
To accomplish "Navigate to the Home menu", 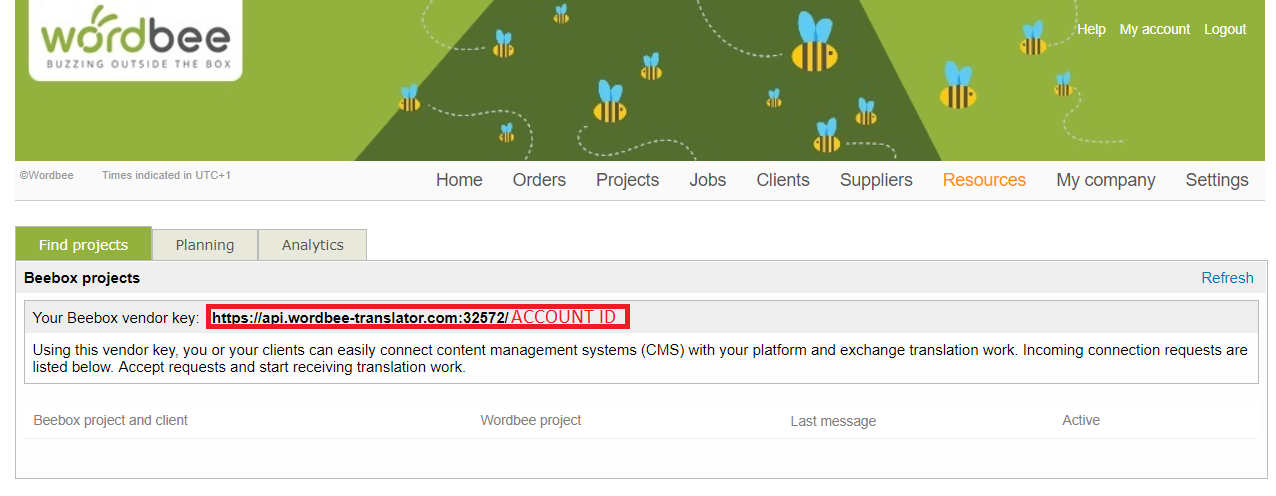I will click(x=459, y=180).
